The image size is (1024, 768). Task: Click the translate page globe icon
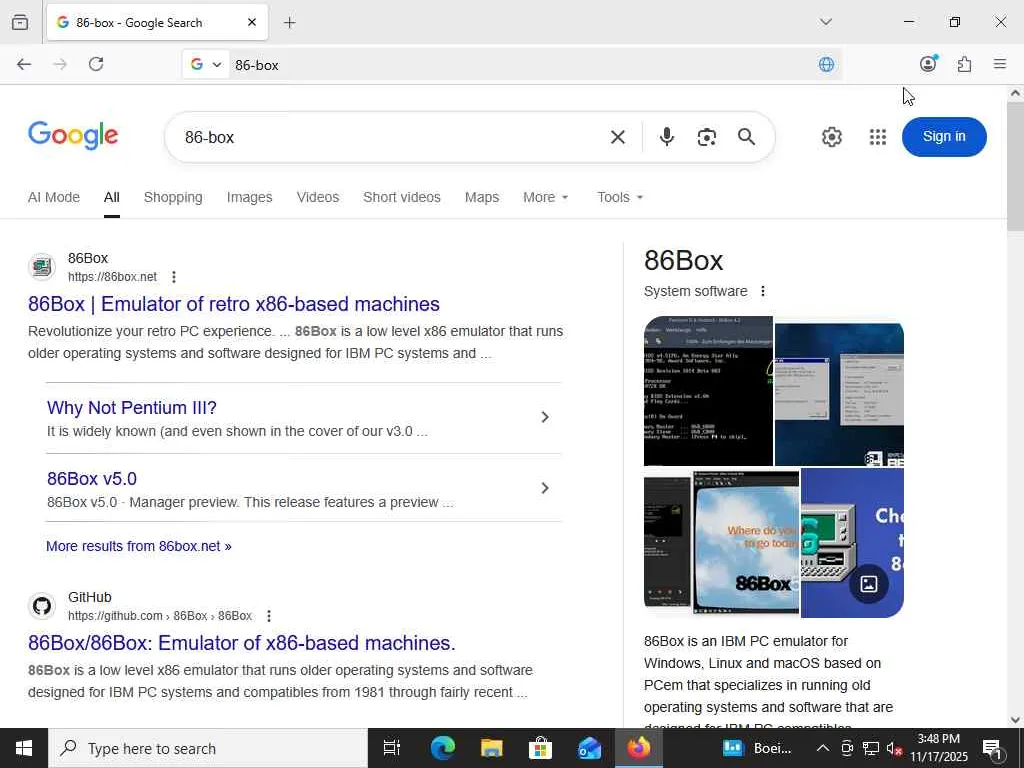point(826,64)
